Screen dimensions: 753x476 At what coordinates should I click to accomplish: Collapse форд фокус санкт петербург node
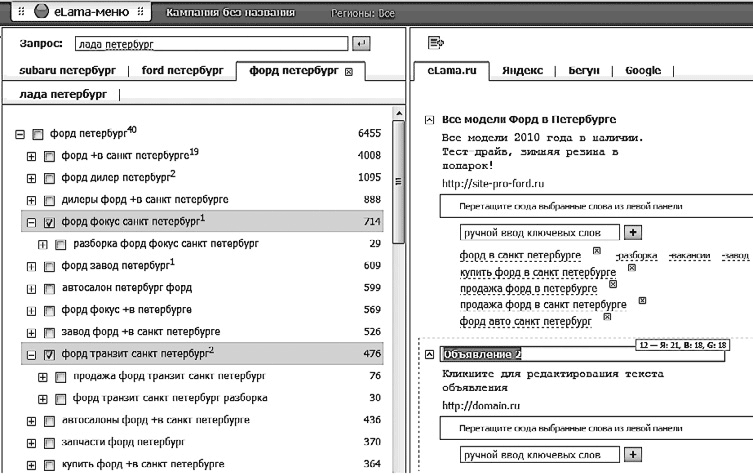pyautogui.click(x=31, y=223)
